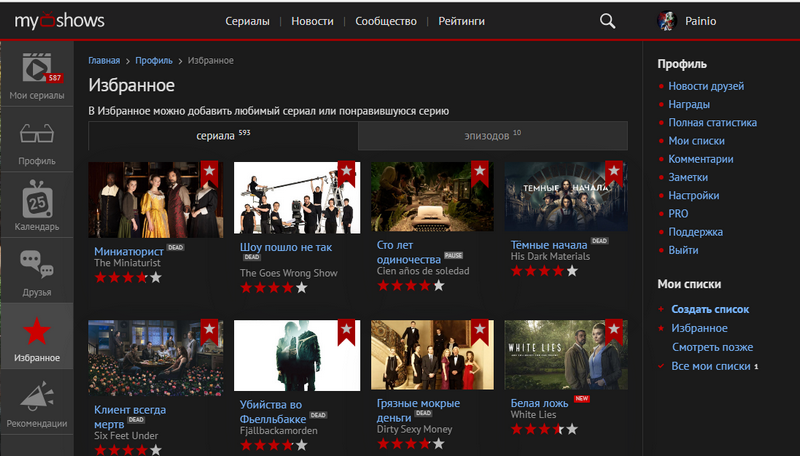This screenshot has height=456, width=800.
Task: Open Клиент всегда мертв title link
Action: pos(130,417)
